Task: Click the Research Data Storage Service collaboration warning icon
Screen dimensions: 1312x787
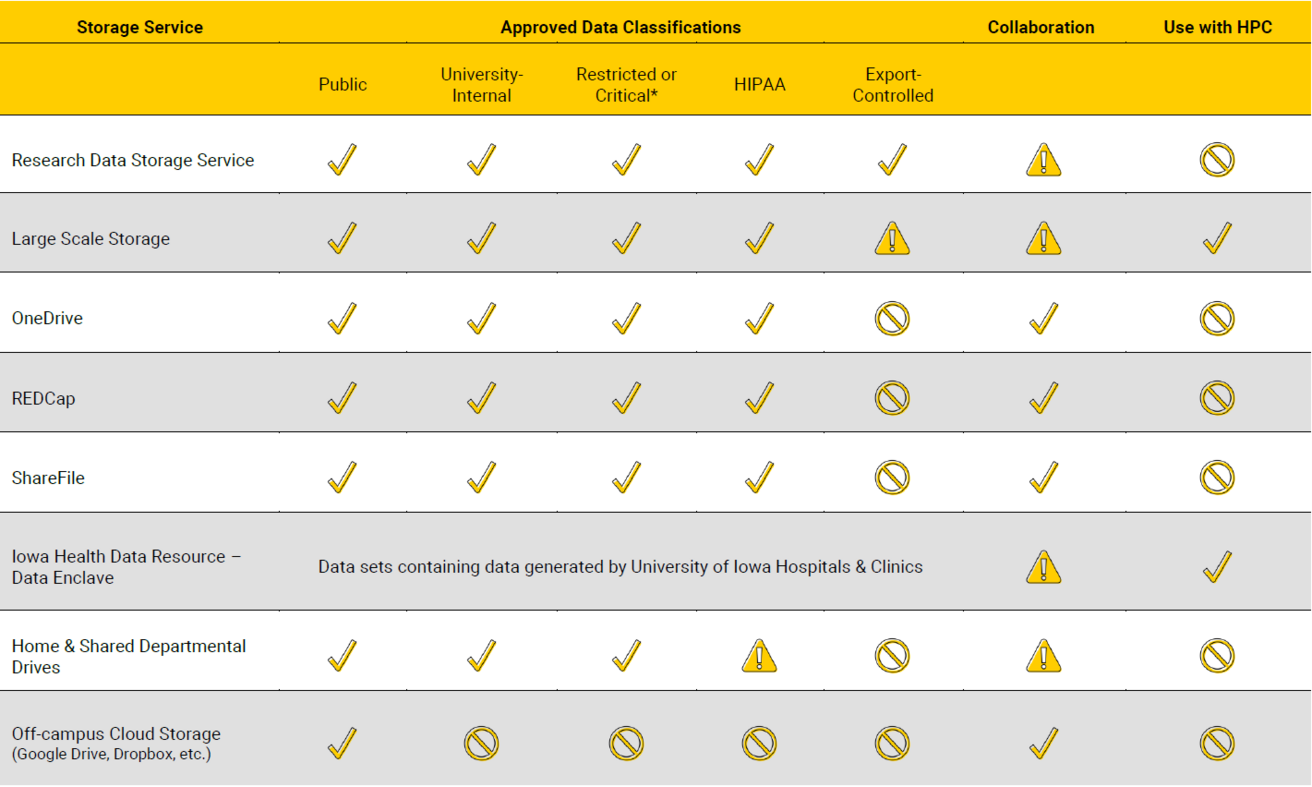Action: 1043,160
